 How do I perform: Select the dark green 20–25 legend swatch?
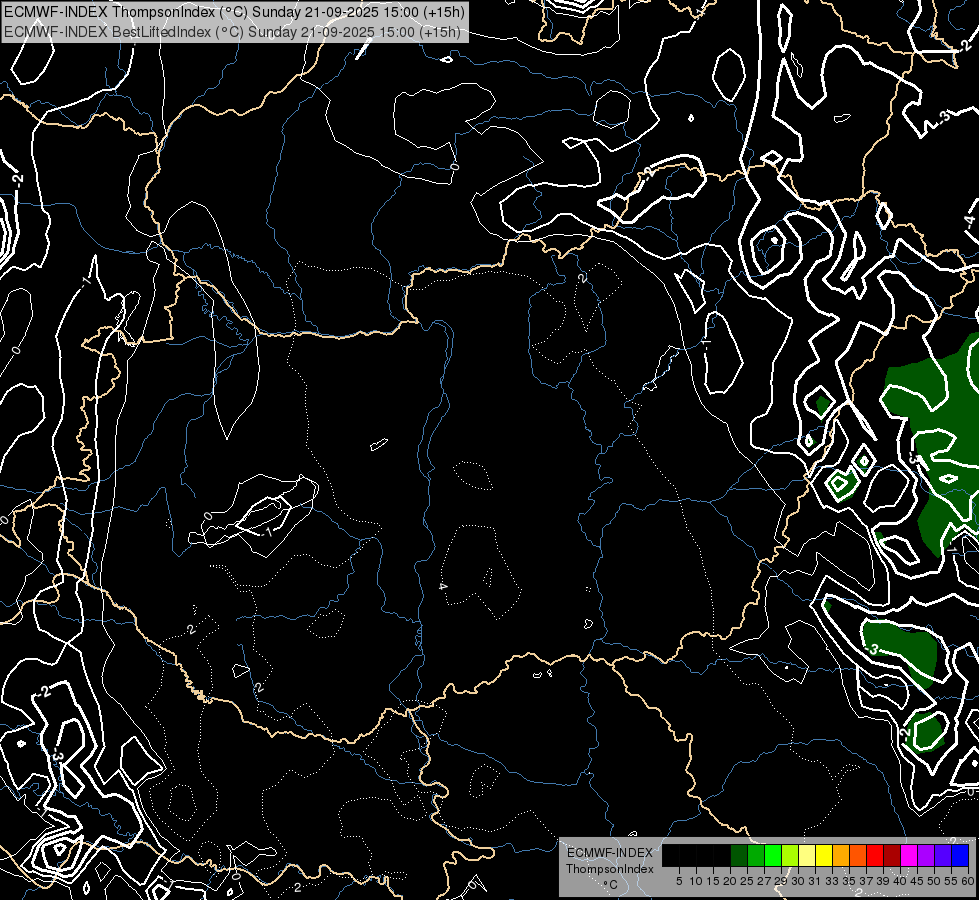point(739,855)
